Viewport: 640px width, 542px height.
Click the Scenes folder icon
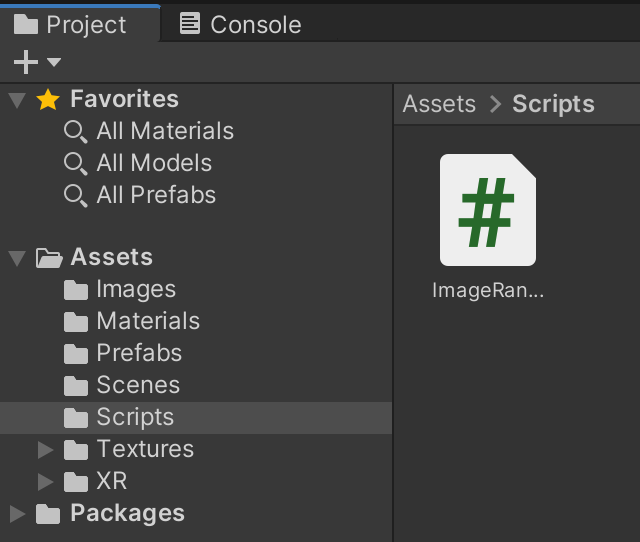coord(76,386)
